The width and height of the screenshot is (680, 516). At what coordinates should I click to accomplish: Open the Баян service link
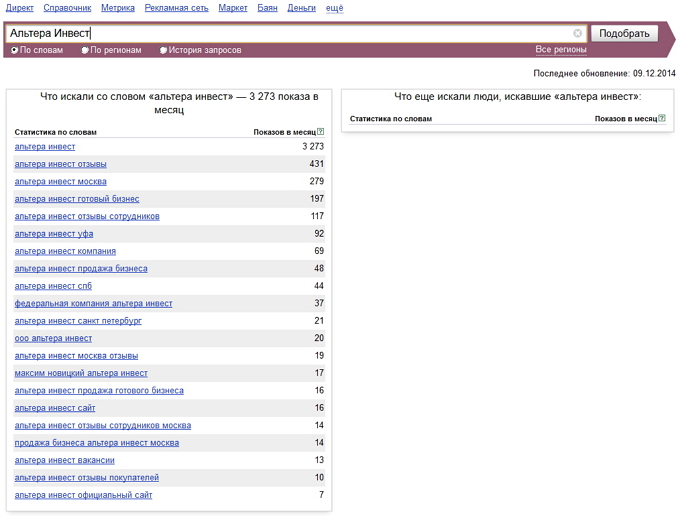click(268, 8)
